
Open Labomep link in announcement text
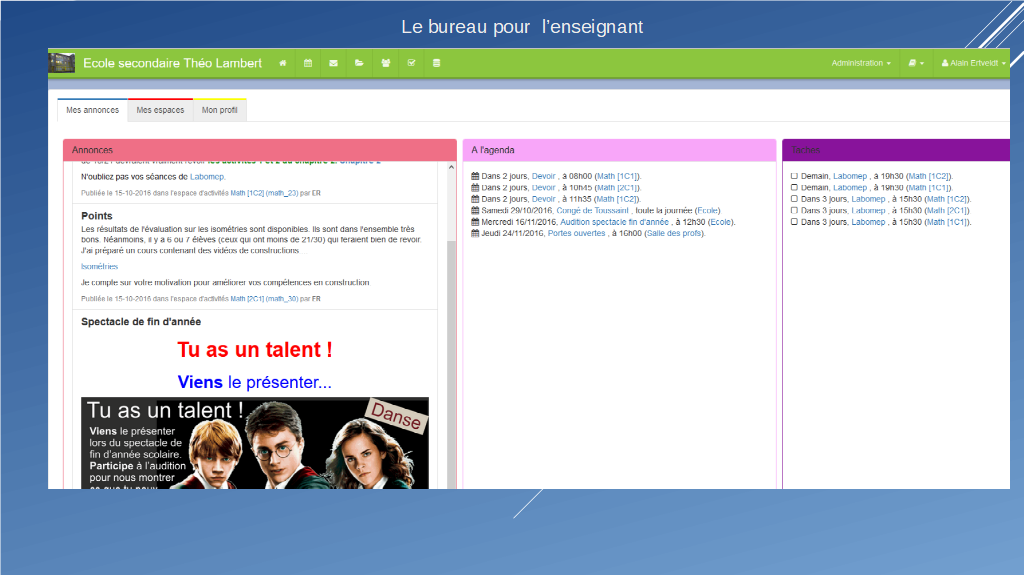(207, 176)
